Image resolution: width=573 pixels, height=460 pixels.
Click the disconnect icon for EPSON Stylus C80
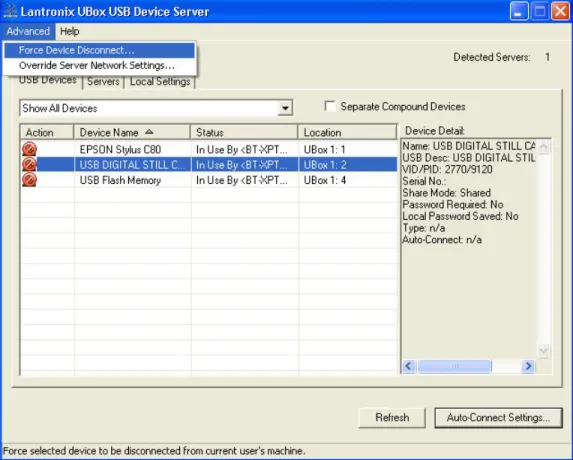point(29,149)
